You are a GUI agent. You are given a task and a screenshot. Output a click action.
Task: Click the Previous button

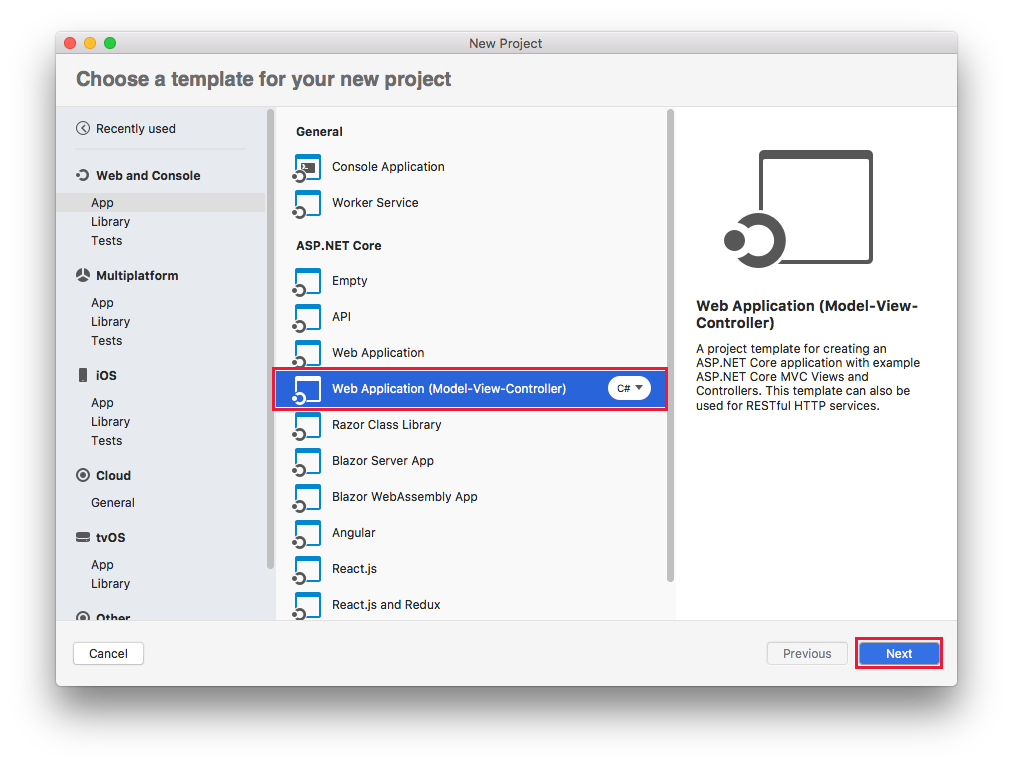(806, 653)
